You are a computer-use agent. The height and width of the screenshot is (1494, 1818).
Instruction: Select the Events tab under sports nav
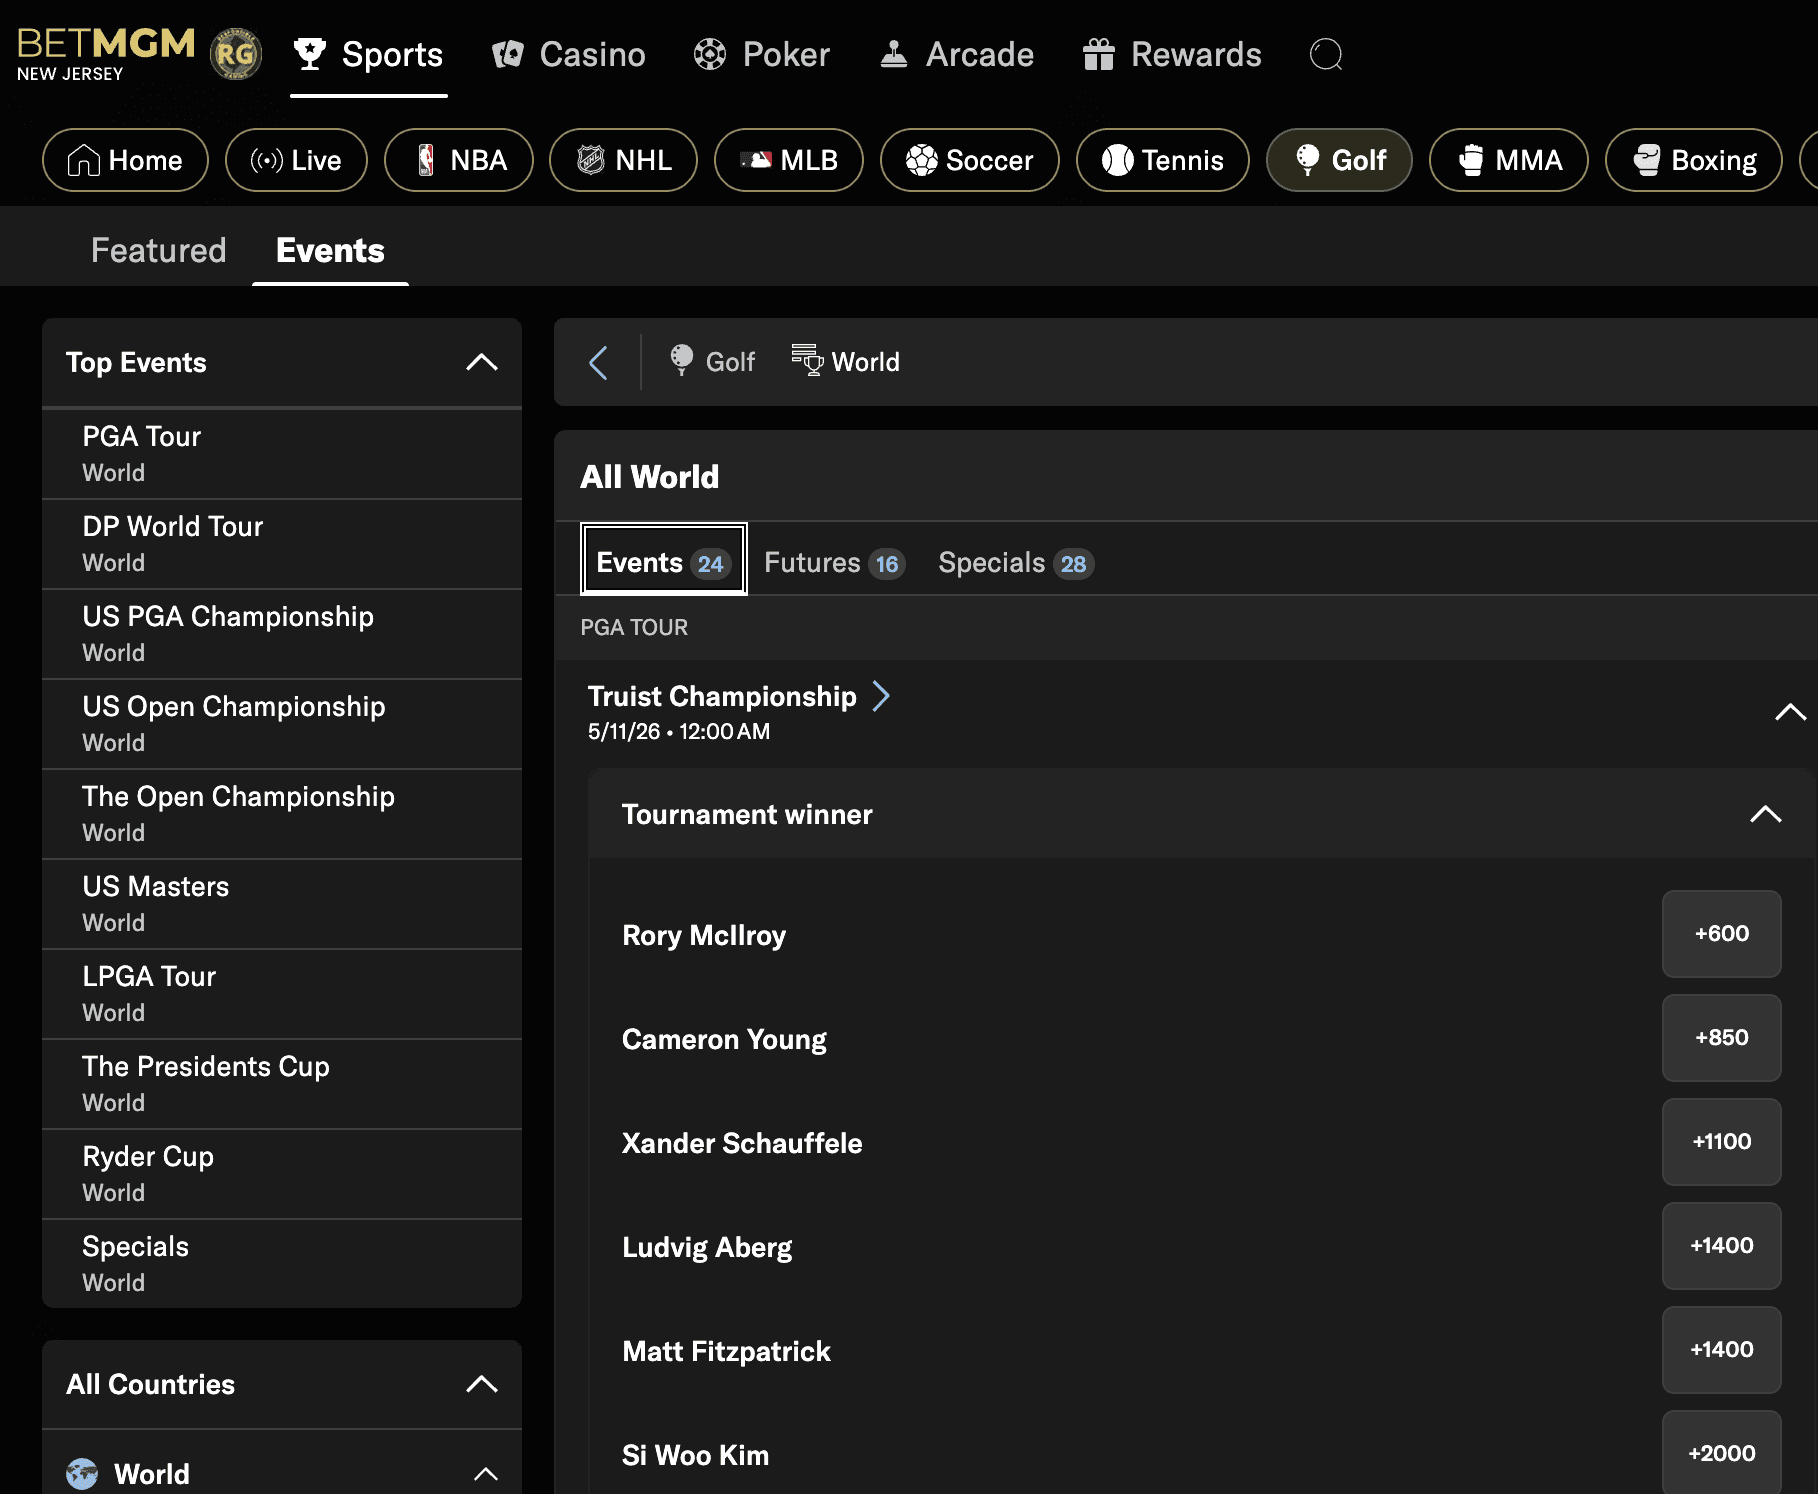[x=330, y=250]
